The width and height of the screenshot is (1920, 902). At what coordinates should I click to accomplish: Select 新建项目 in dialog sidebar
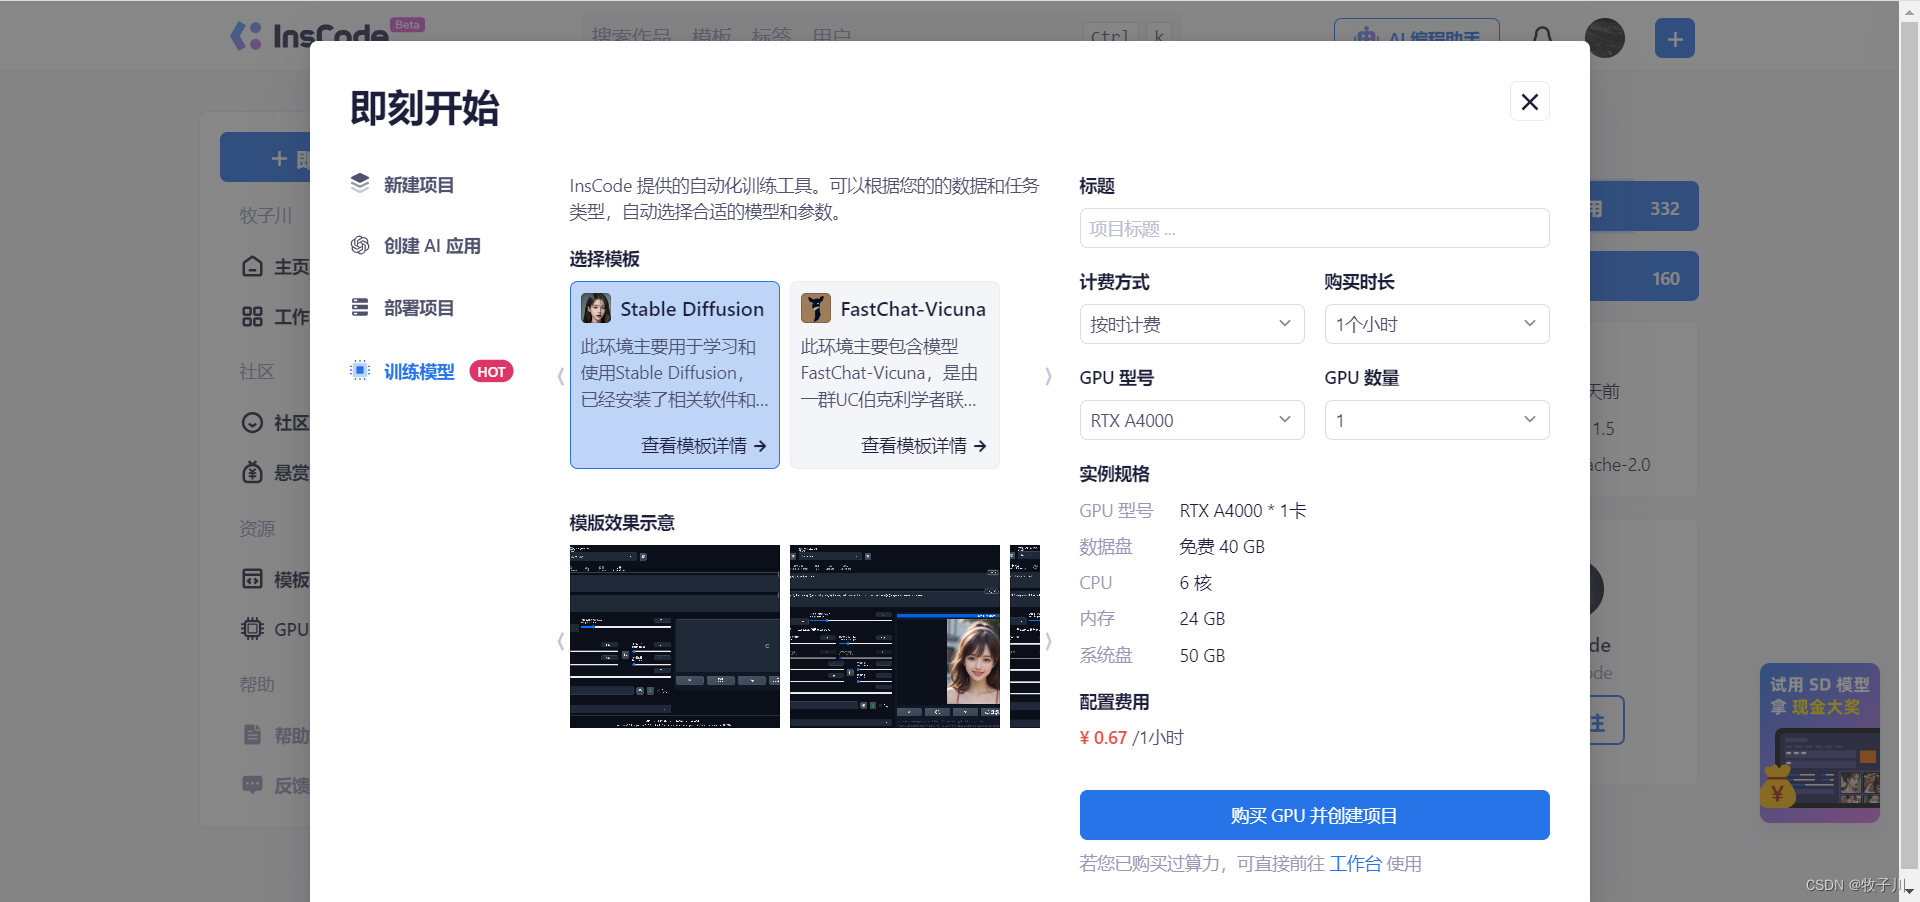point(418,185)
